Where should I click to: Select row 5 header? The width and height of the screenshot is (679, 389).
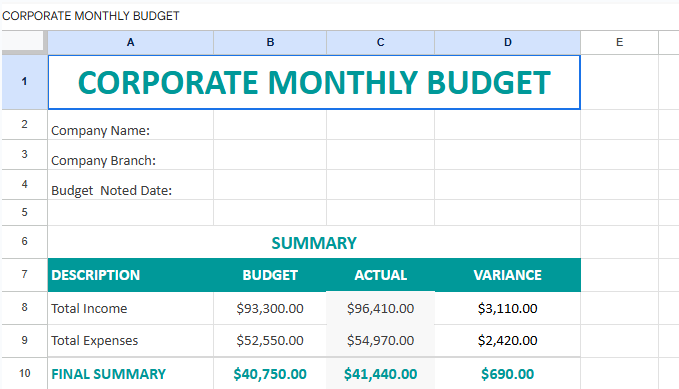[24, 212]
